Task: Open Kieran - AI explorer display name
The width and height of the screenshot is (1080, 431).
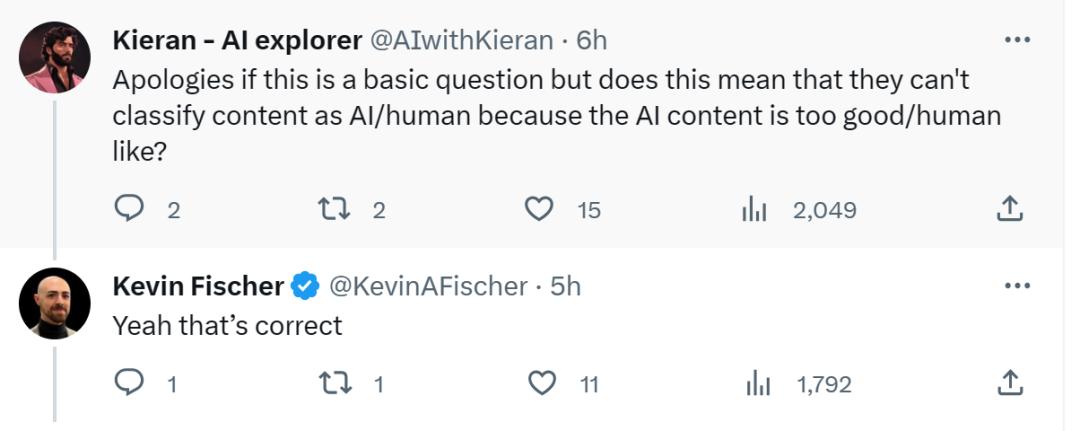Action: (x=237, y=40)
